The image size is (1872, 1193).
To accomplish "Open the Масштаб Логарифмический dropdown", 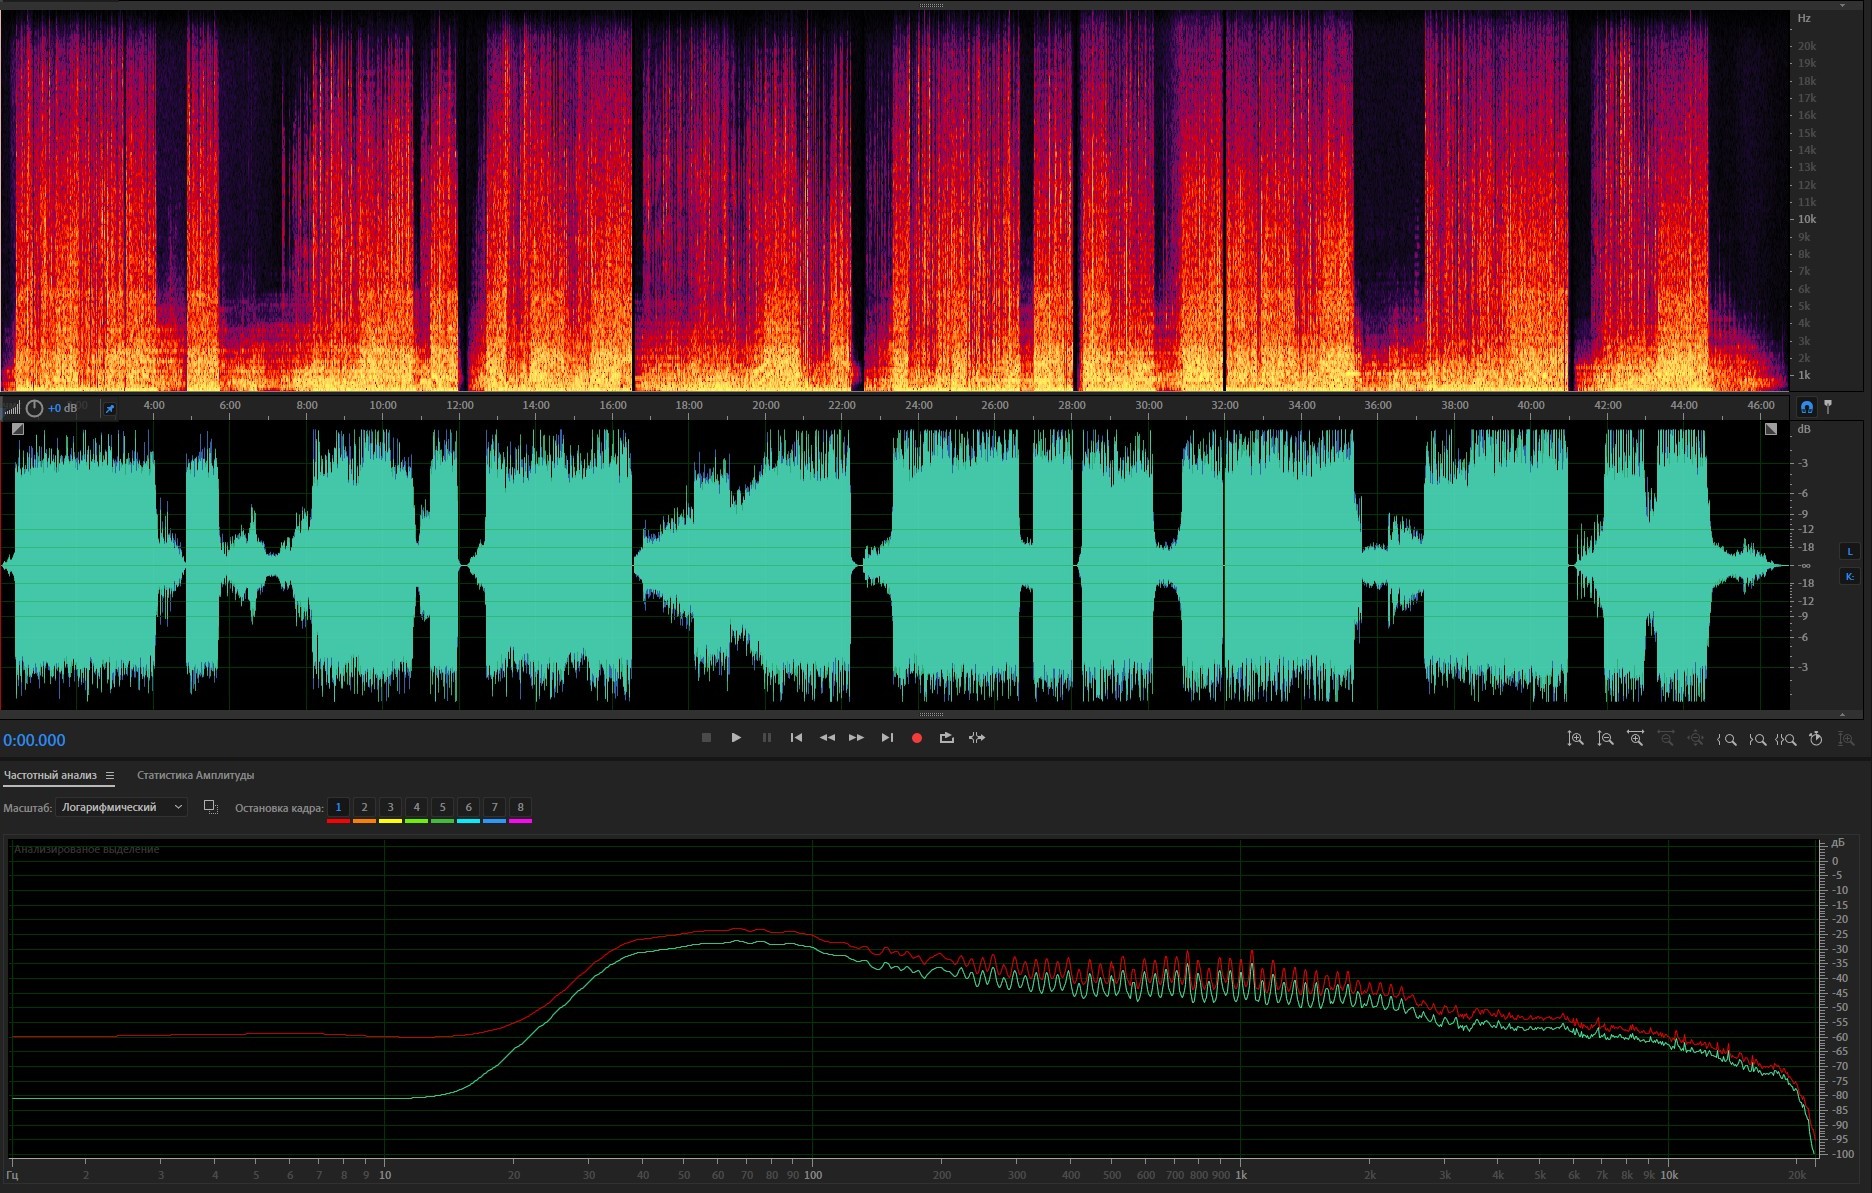I will coord(121,807).
